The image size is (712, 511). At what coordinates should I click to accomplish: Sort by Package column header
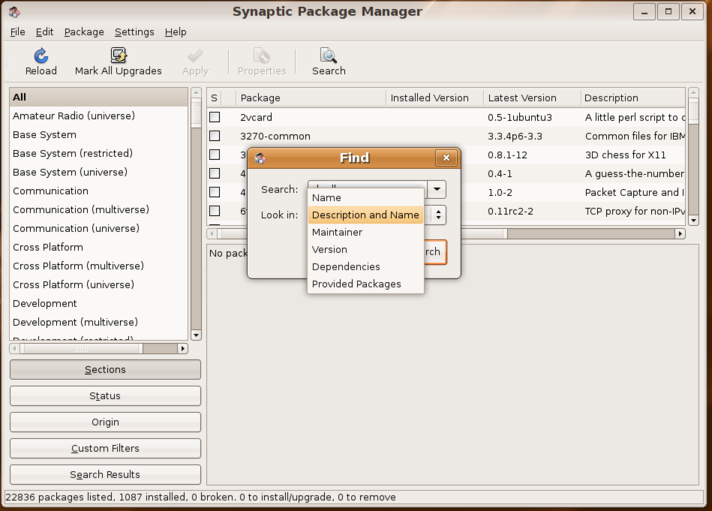click(x=311, y=98)
